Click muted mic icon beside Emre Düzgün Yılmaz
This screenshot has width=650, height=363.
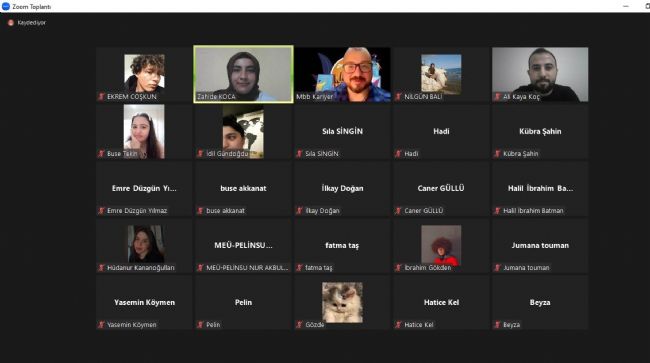[x=101, y=211]
